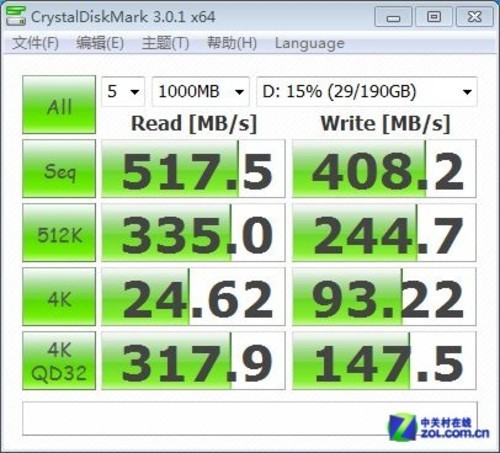Click the CrystalDiskMark app icon in title bar
500x453 pixels.
pos(16,16)
